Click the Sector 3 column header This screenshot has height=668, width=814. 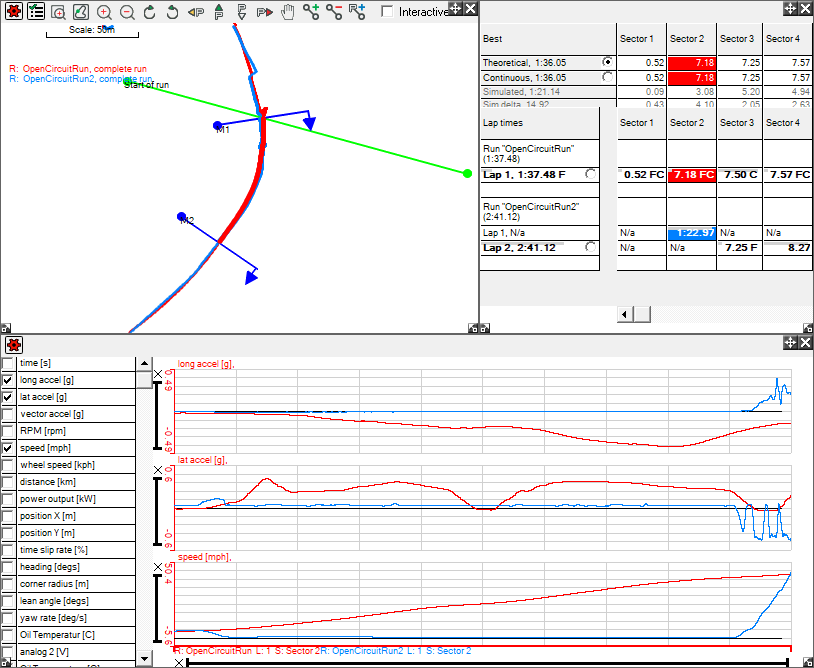pos(736,39)
